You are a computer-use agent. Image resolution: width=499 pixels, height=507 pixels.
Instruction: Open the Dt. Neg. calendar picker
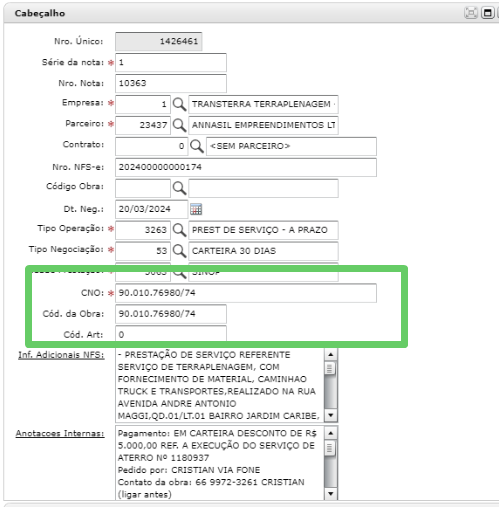196,209
